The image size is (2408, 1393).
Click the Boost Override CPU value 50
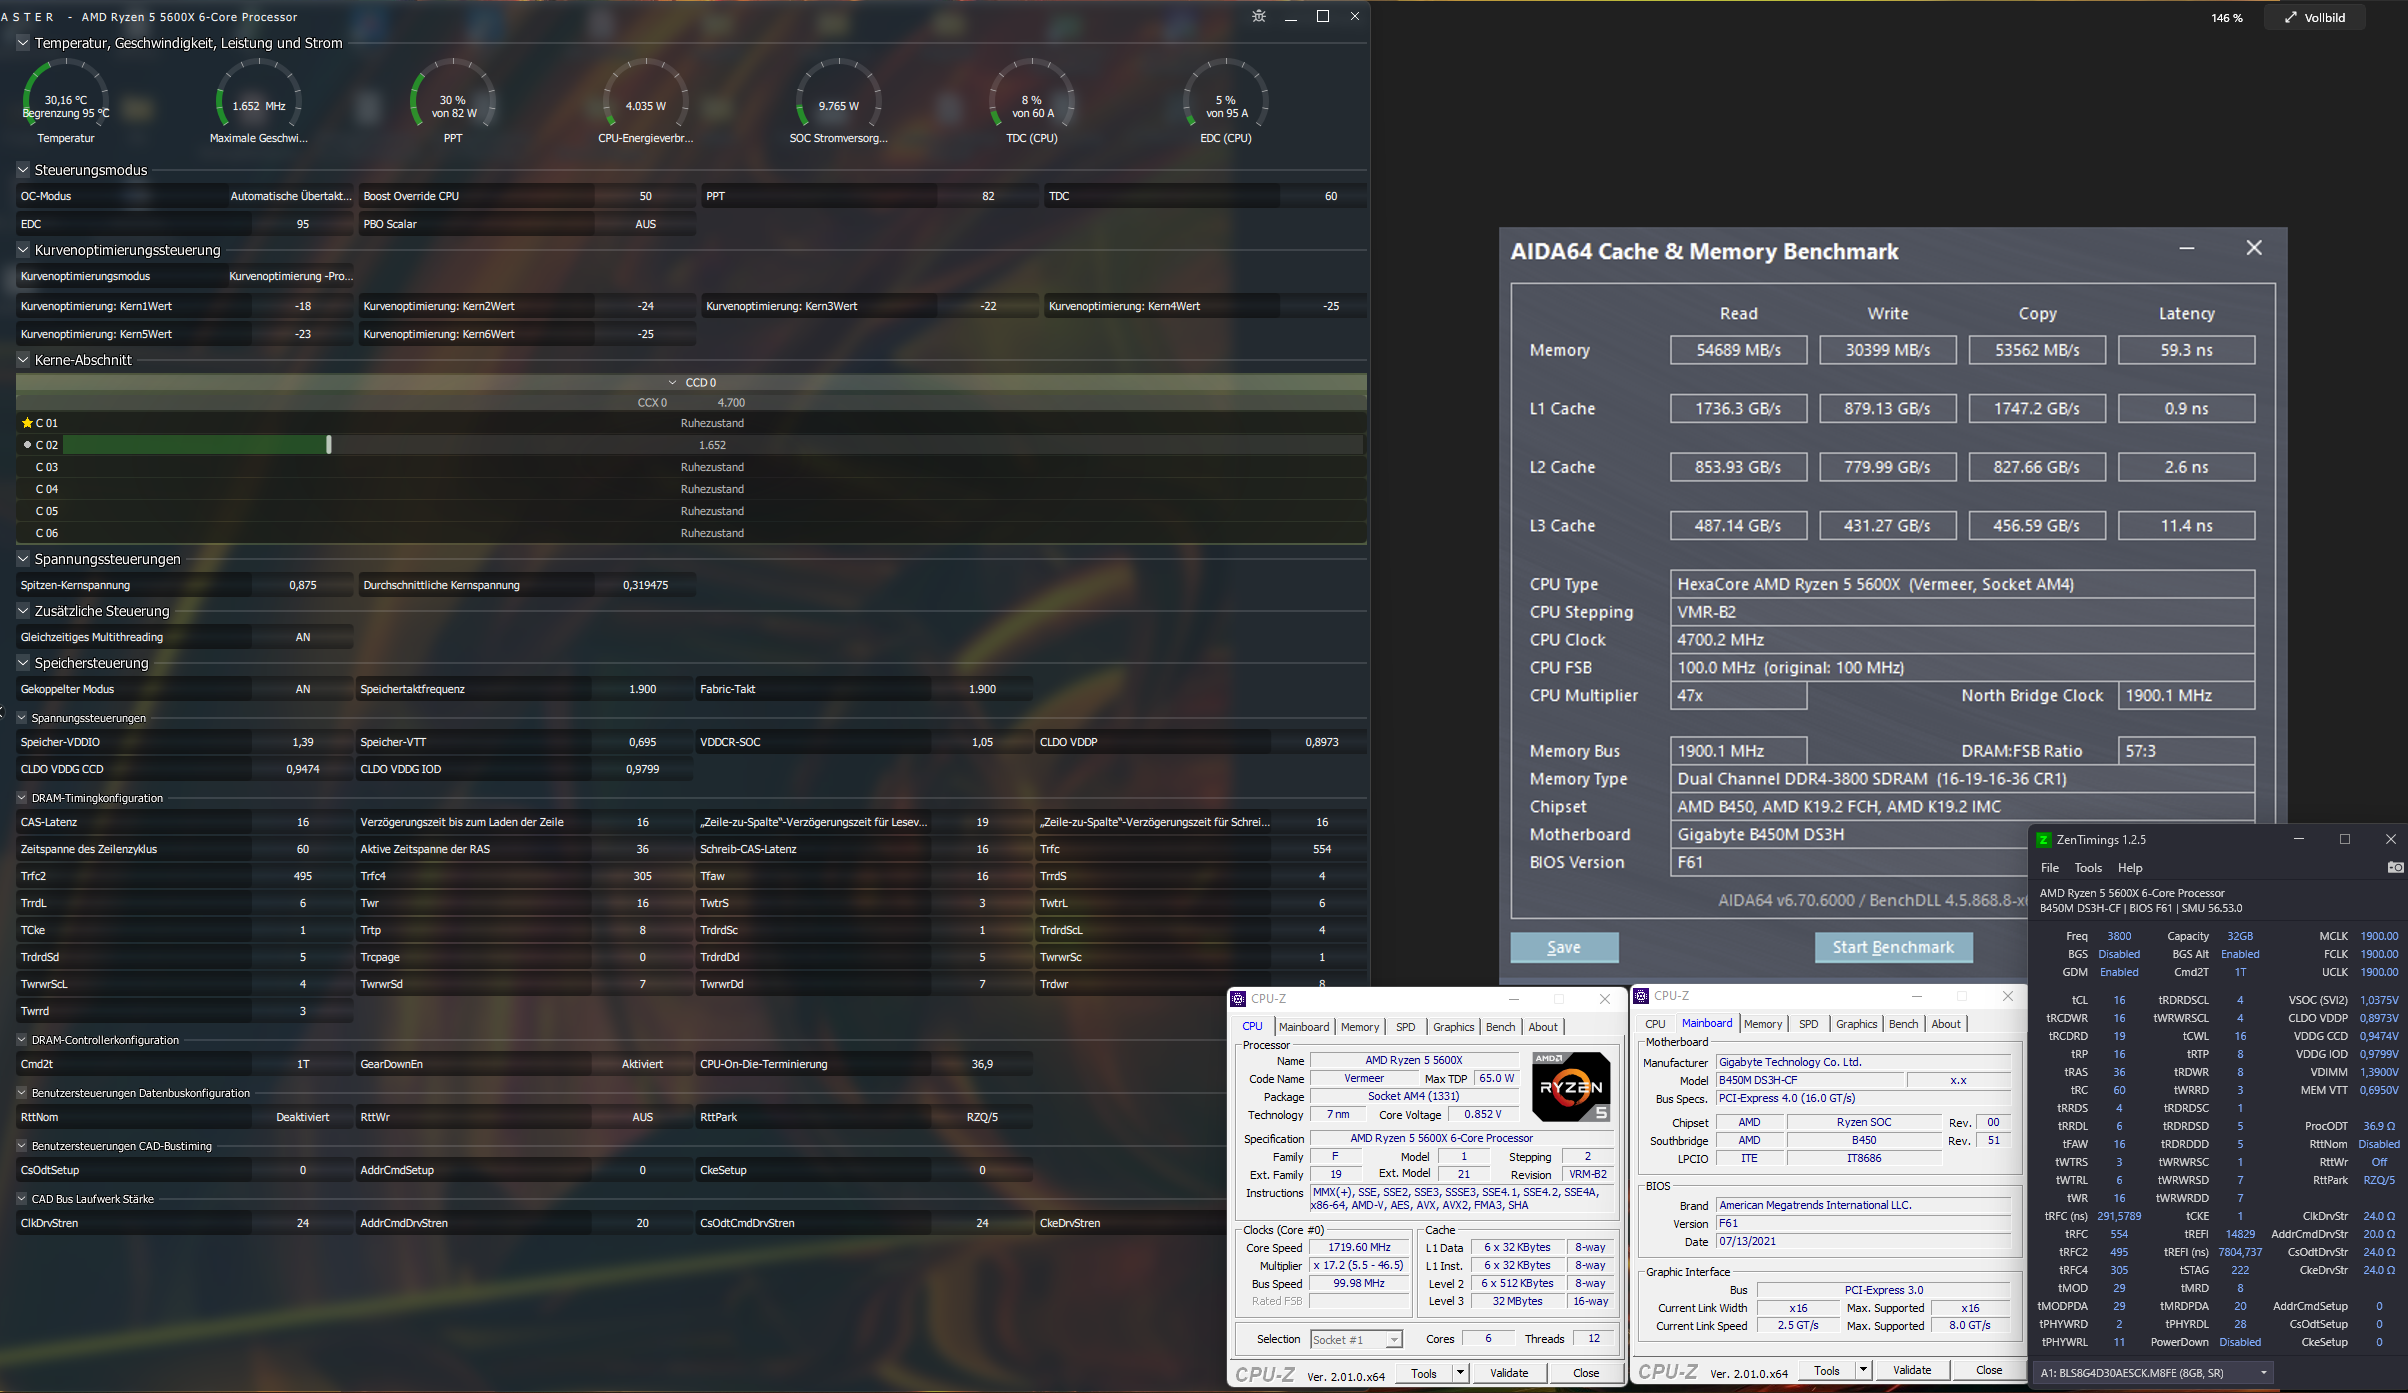(645, 196)
